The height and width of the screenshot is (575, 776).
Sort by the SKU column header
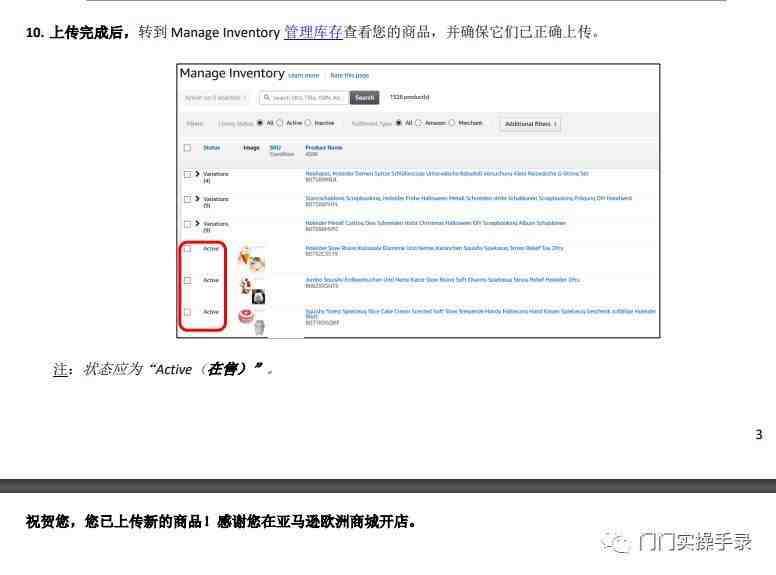[x=275, y=147]
